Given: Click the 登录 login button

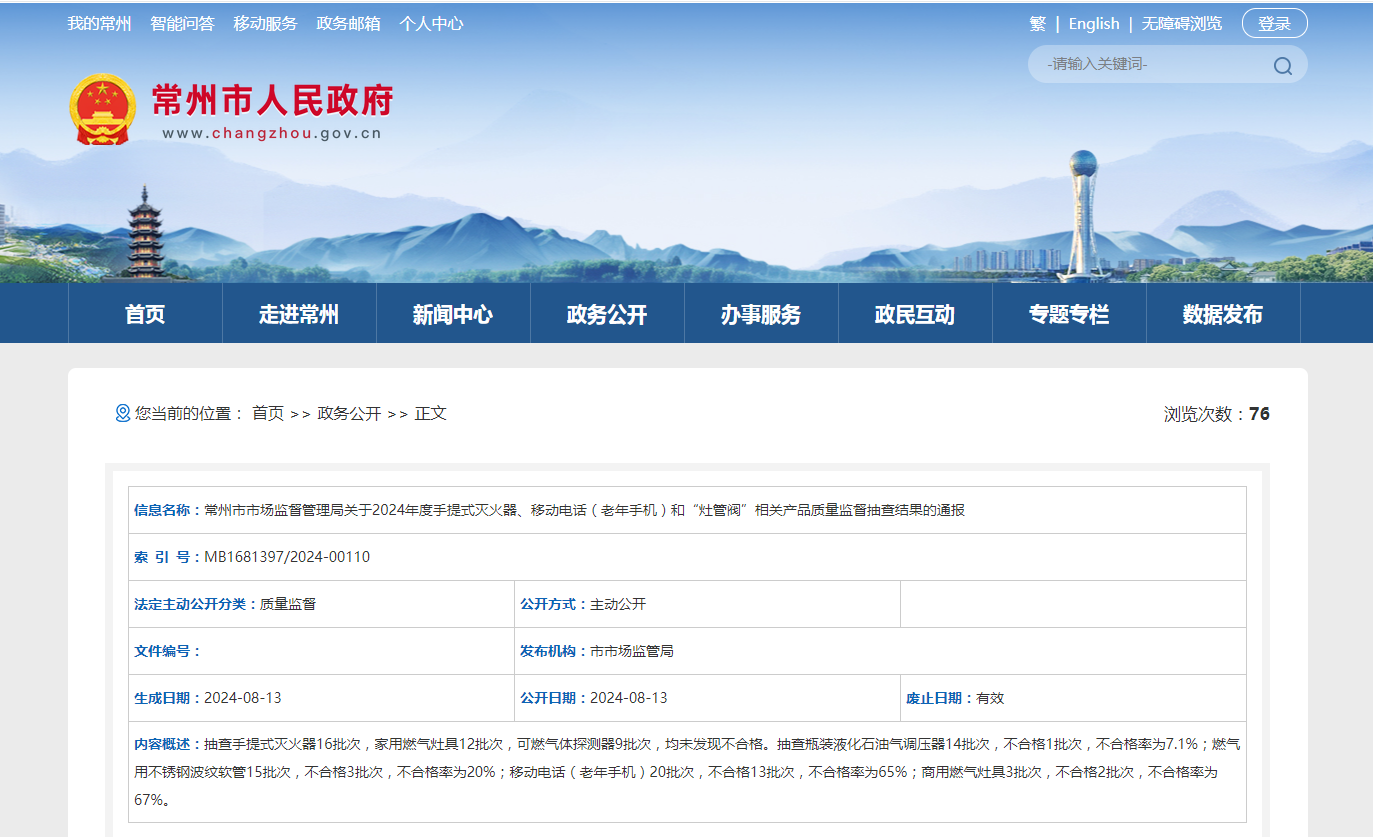Looking at the screenshot, I should pyautogui.click(x=1274, y=23).
